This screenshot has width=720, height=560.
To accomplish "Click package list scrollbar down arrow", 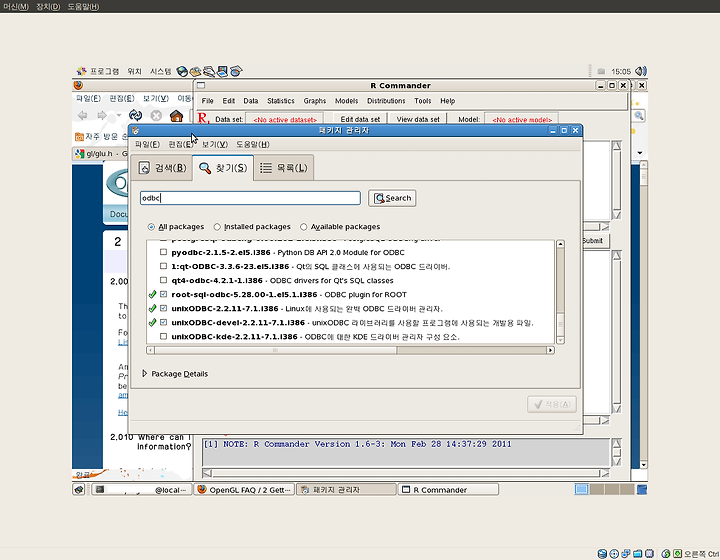I will [x=560, y=340].
